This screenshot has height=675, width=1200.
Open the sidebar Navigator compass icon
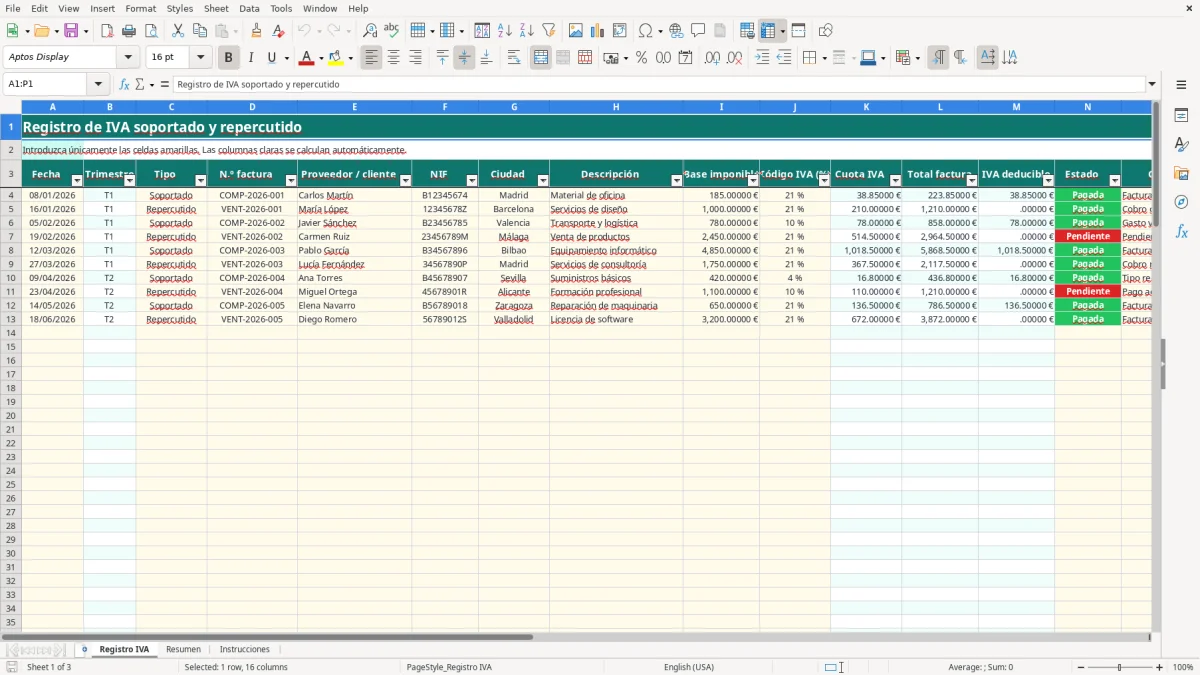pos(1181,202)
